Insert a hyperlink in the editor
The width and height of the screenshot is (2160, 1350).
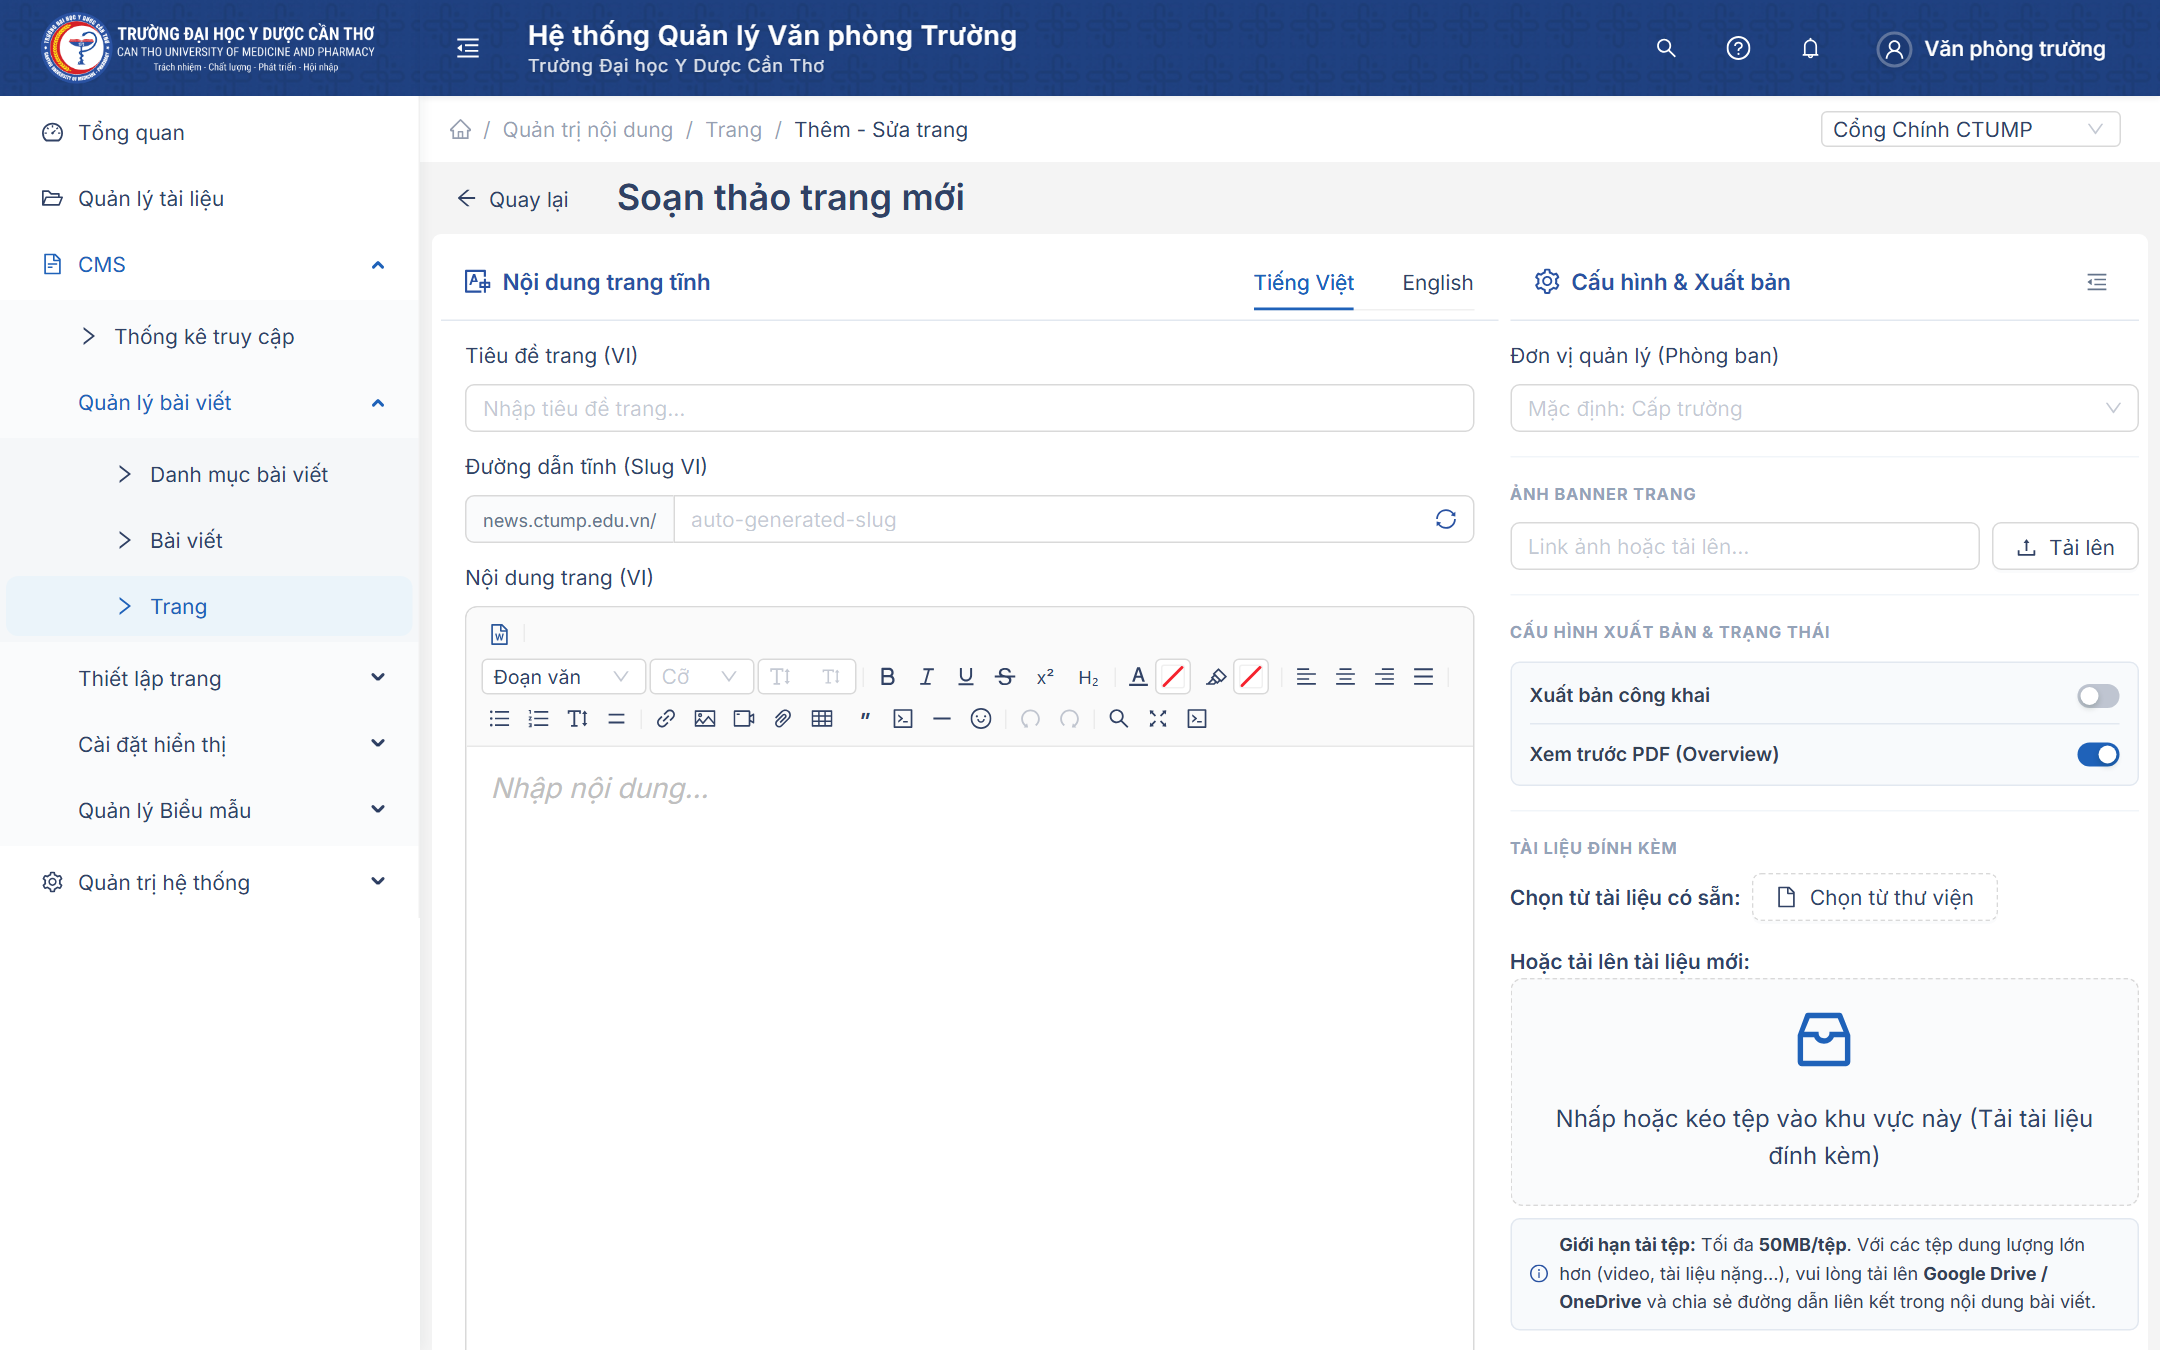tap(665, 718)
